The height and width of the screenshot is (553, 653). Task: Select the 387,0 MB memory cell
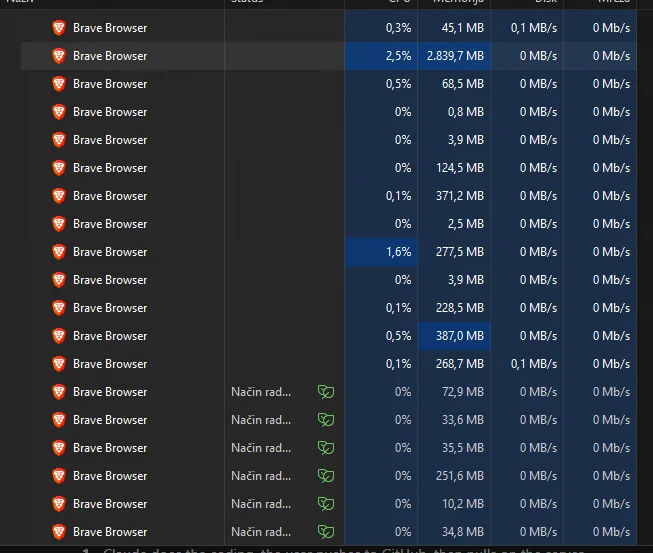click(454, 336)
